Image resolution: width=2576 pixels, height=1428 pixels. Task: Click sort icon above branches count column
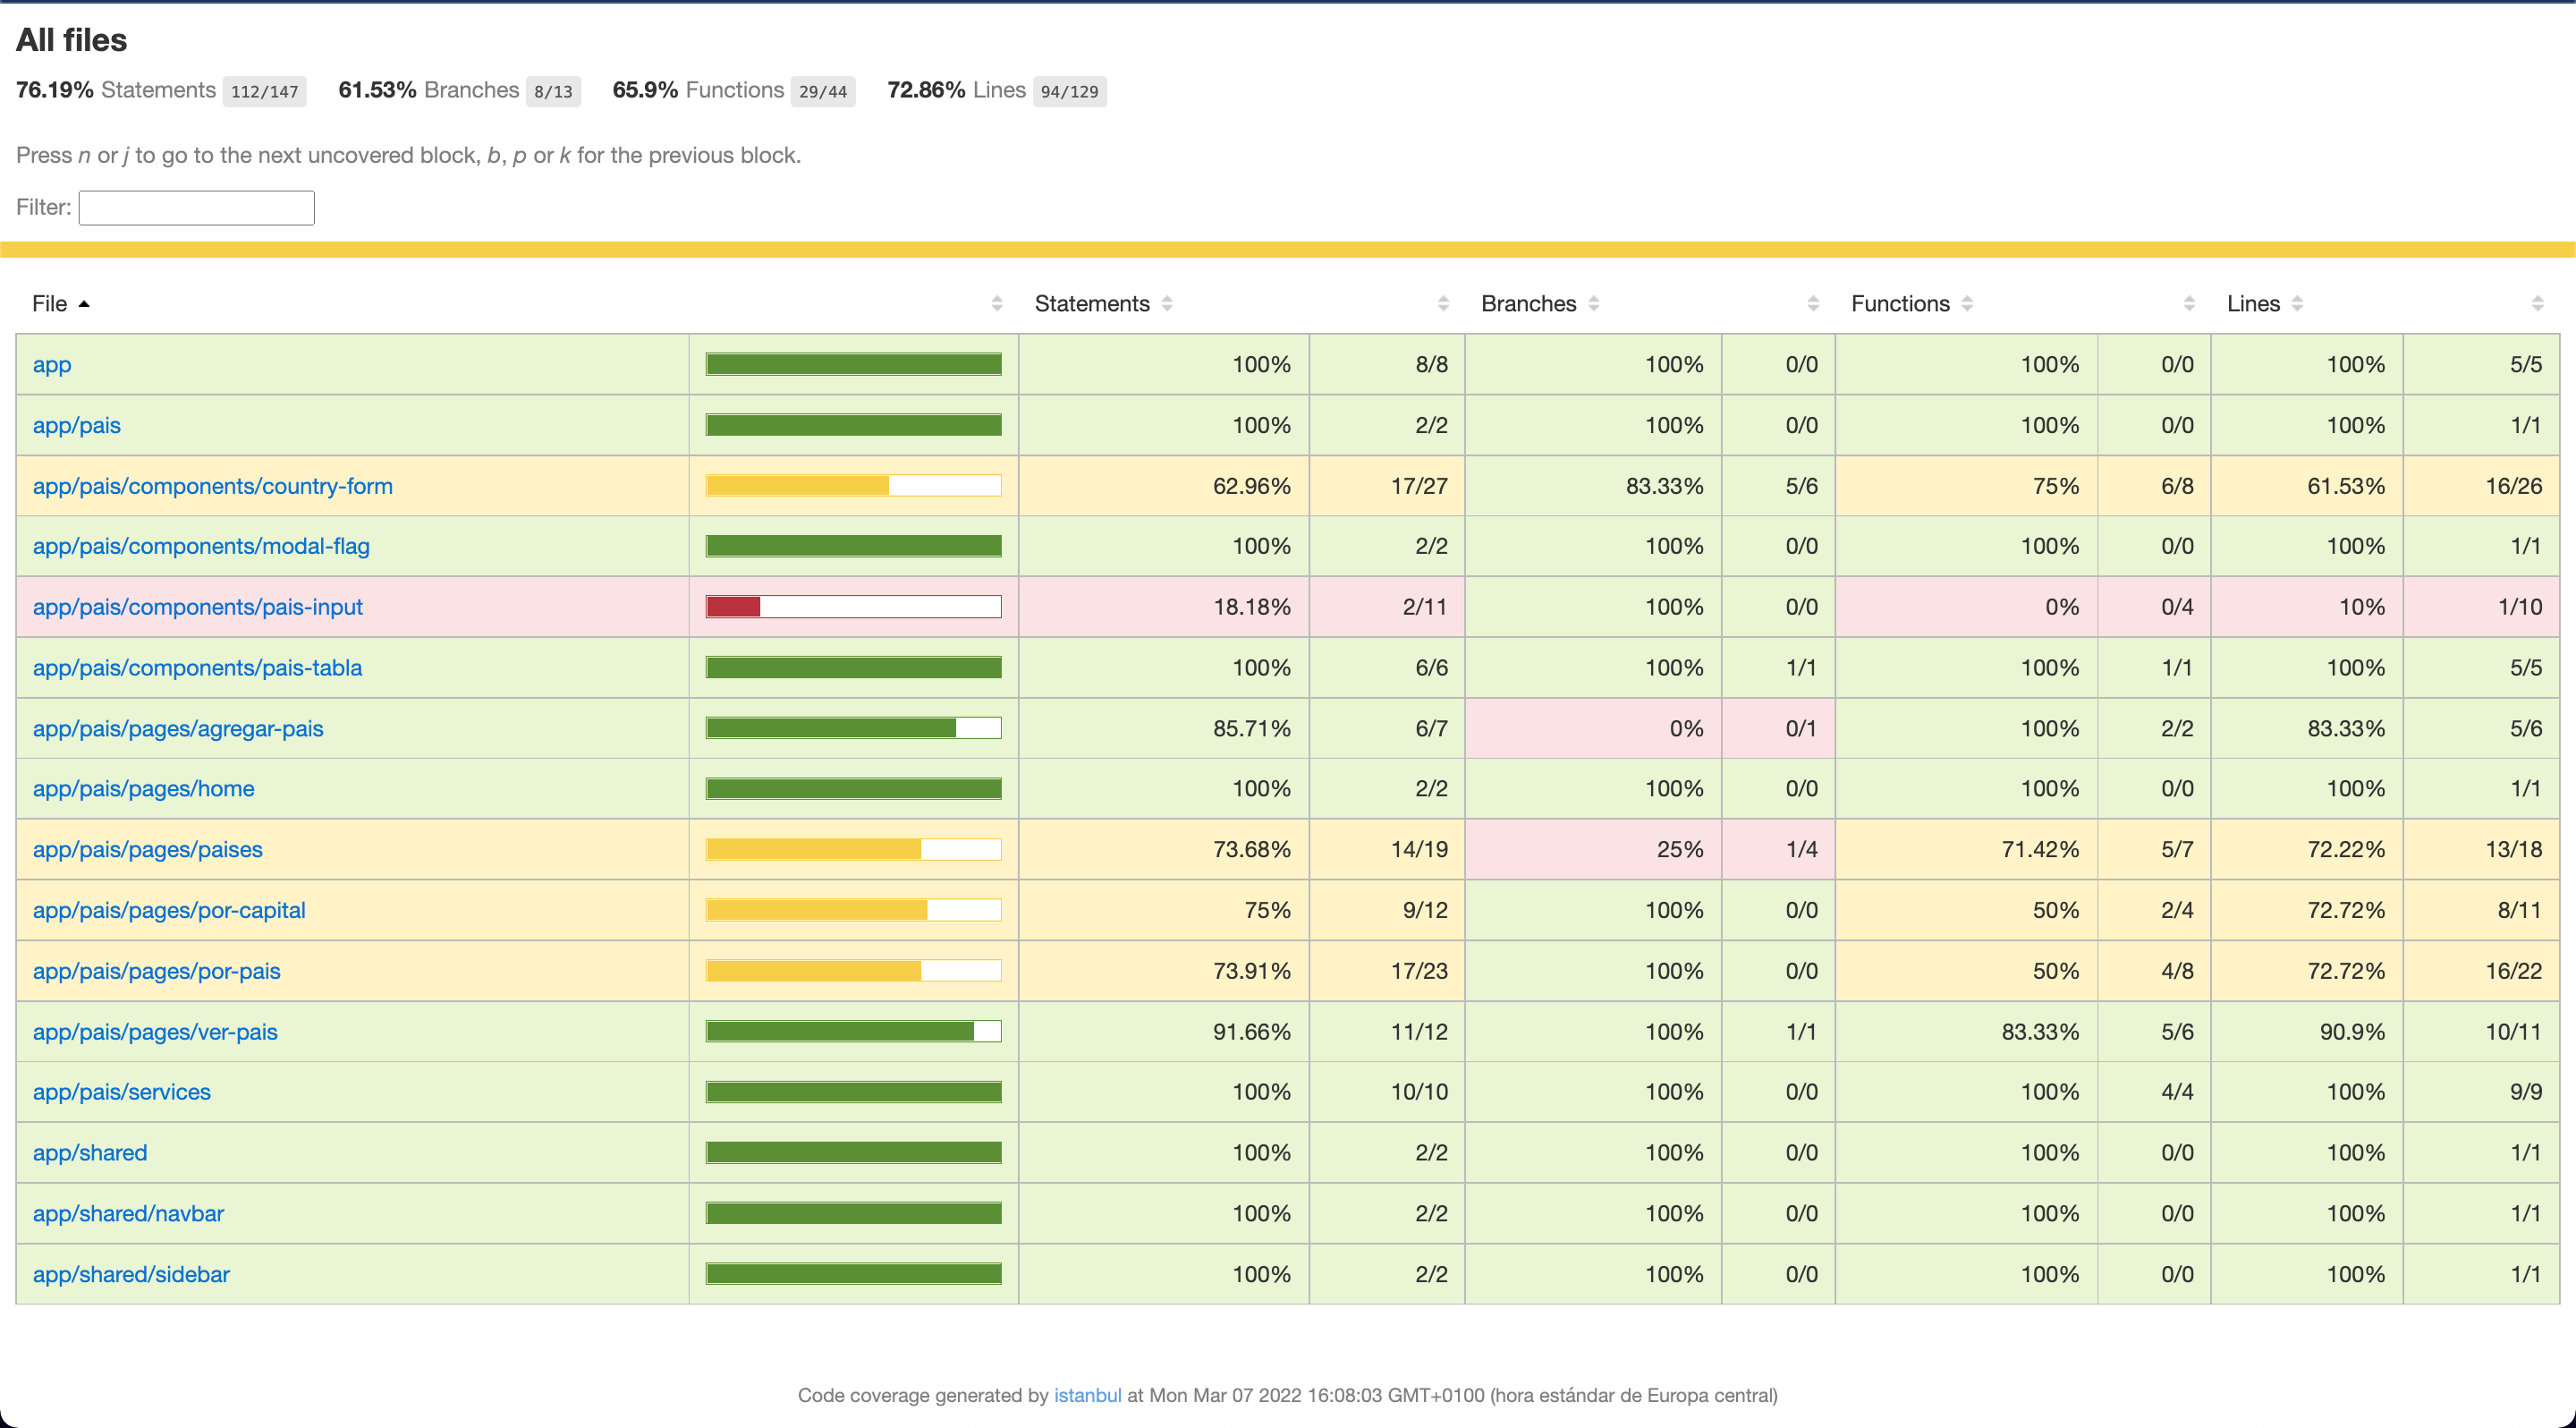coord(1813,304)
